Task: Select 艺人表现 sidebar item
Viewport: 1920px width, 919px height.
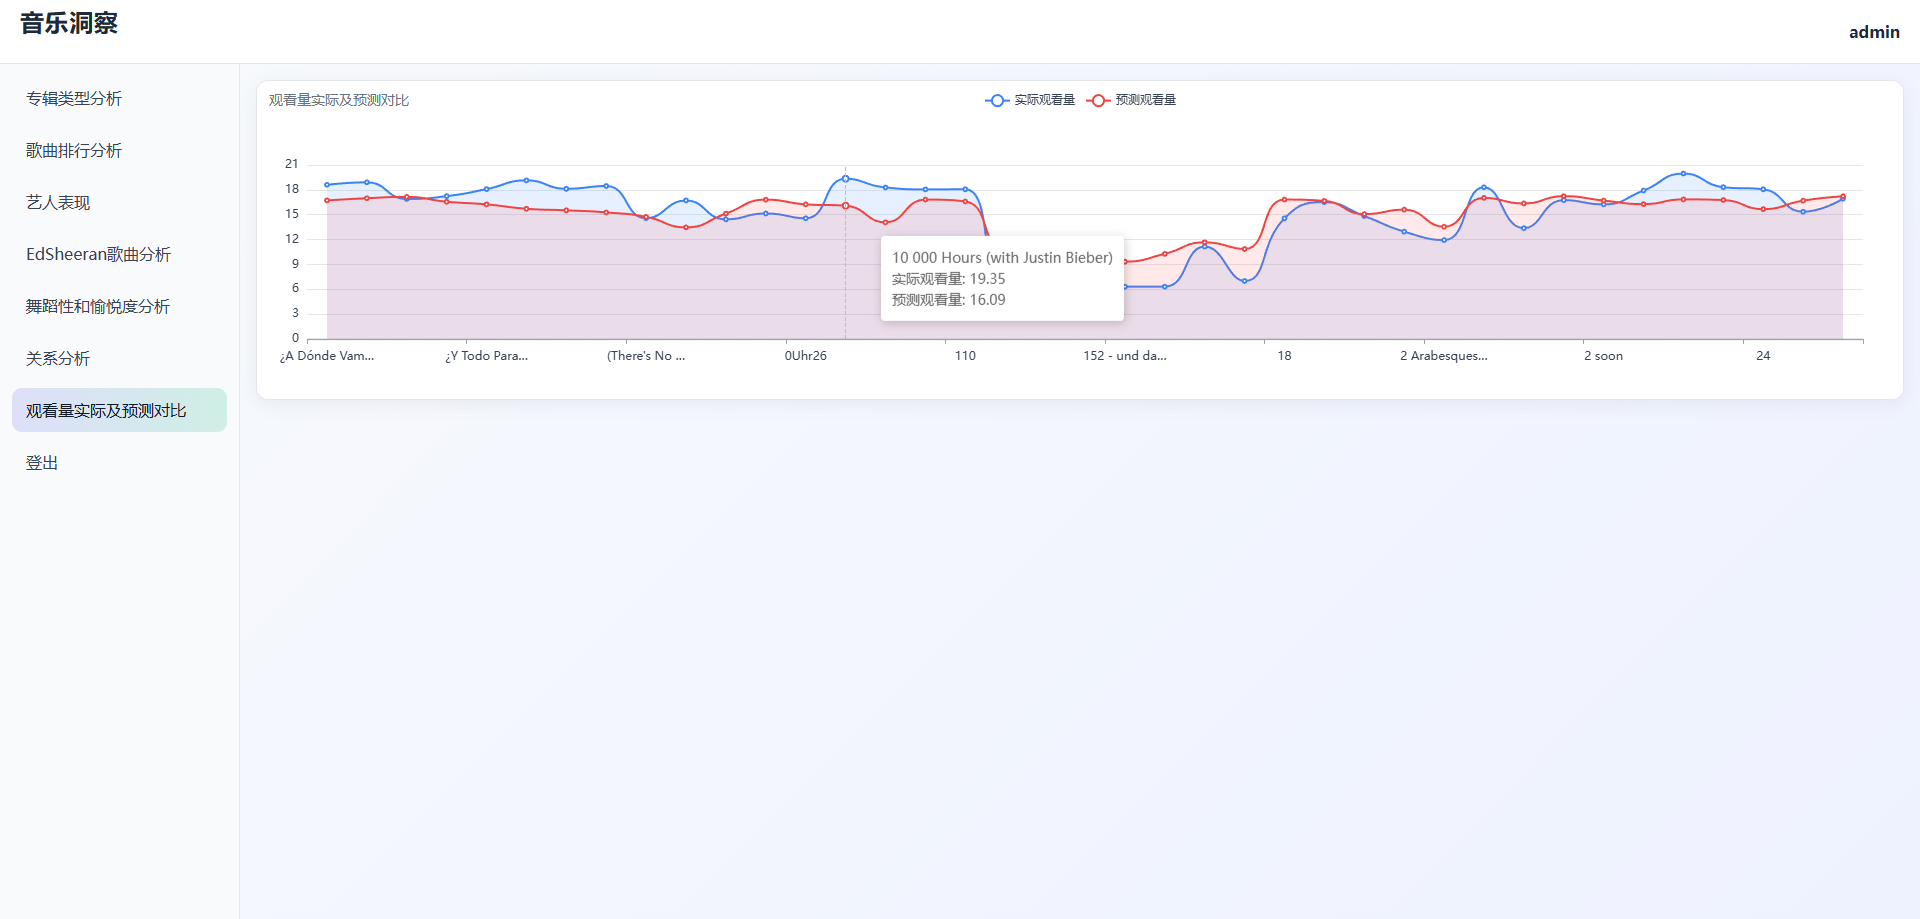Action: coord(58,202)
